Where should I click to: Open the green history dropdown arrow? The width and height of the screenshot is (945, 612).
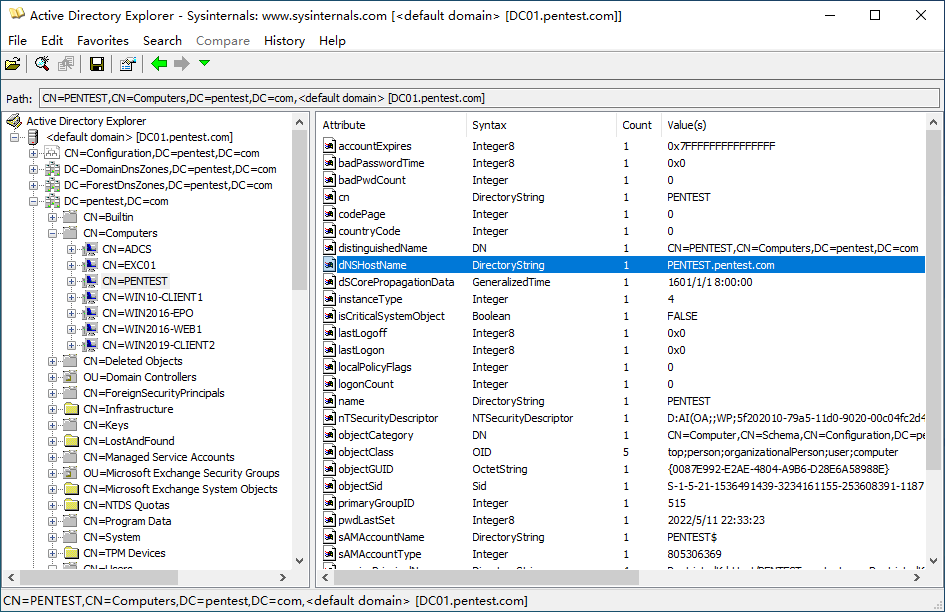pos(204,63)
